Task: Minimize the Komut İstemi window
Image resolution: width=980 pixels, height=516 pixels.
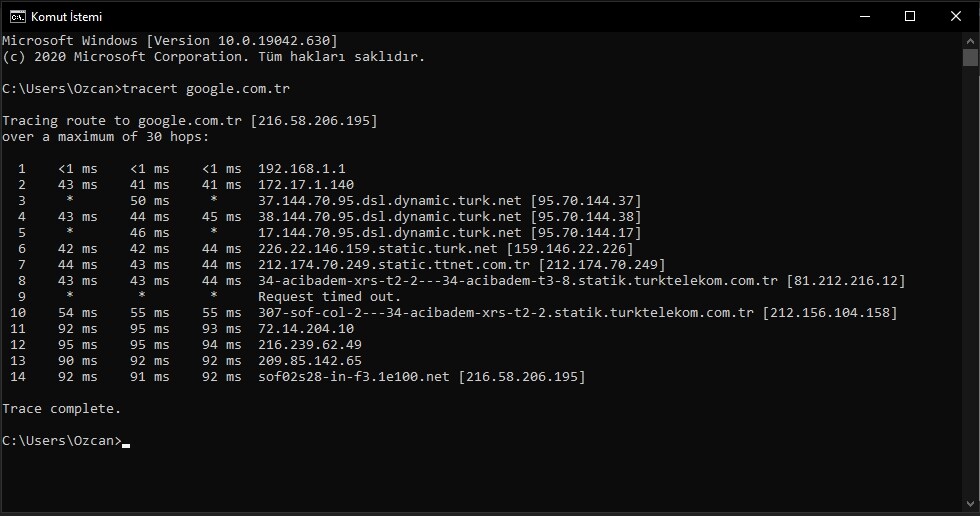Action: 865,16
